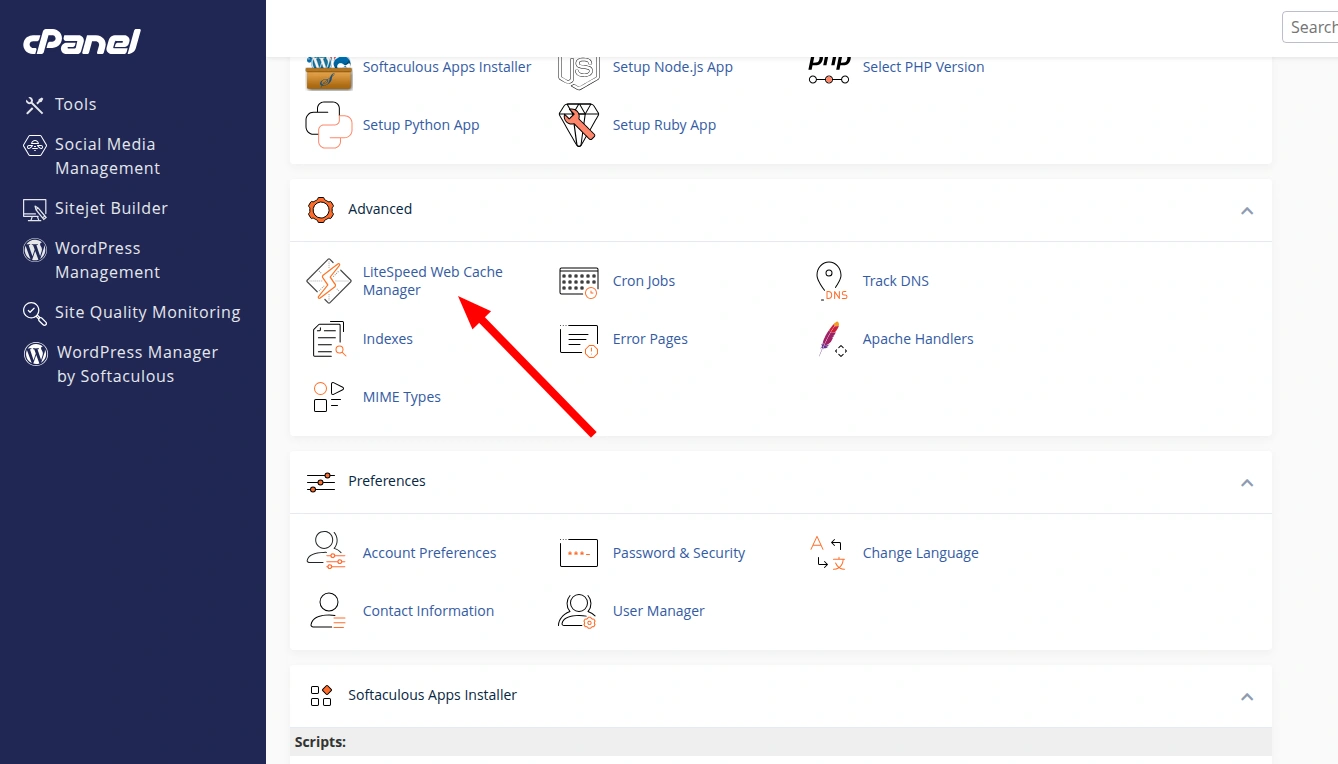Collapse the Softaculous Apps Installer section
The width and height of the screenshot is (1338, 764).
point(1247,696)
